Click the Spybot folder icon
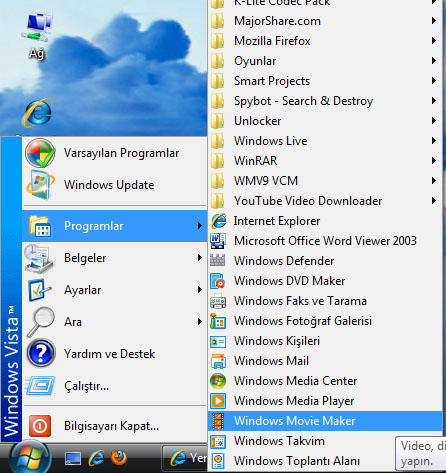 pyautogui.click(x=218, y=101)
